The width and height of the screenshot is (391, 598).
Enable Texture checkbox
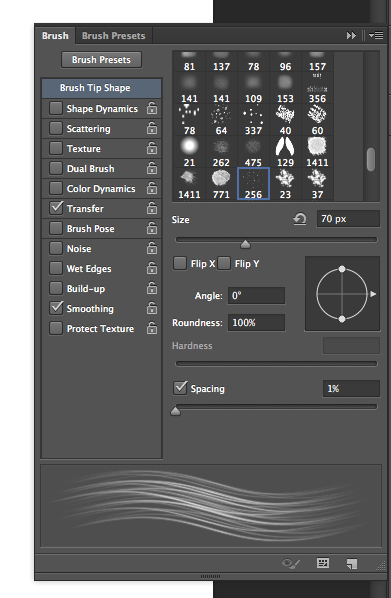point(56,148)
